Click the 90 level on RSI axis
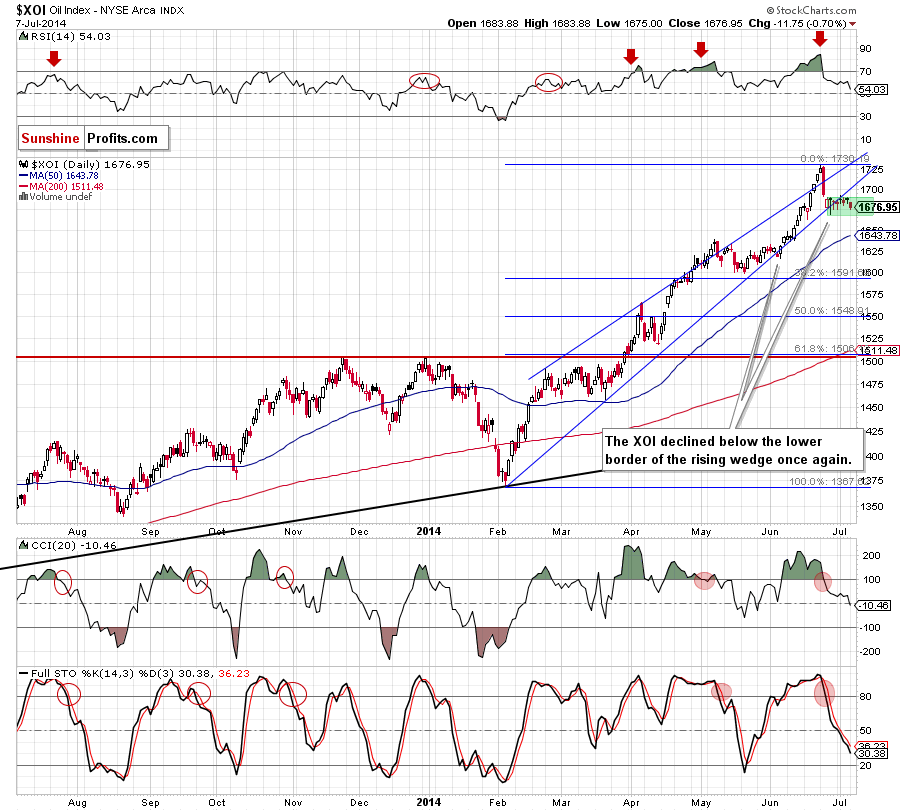The width and height of the screenshot is (900, 811). coord(865,49)
